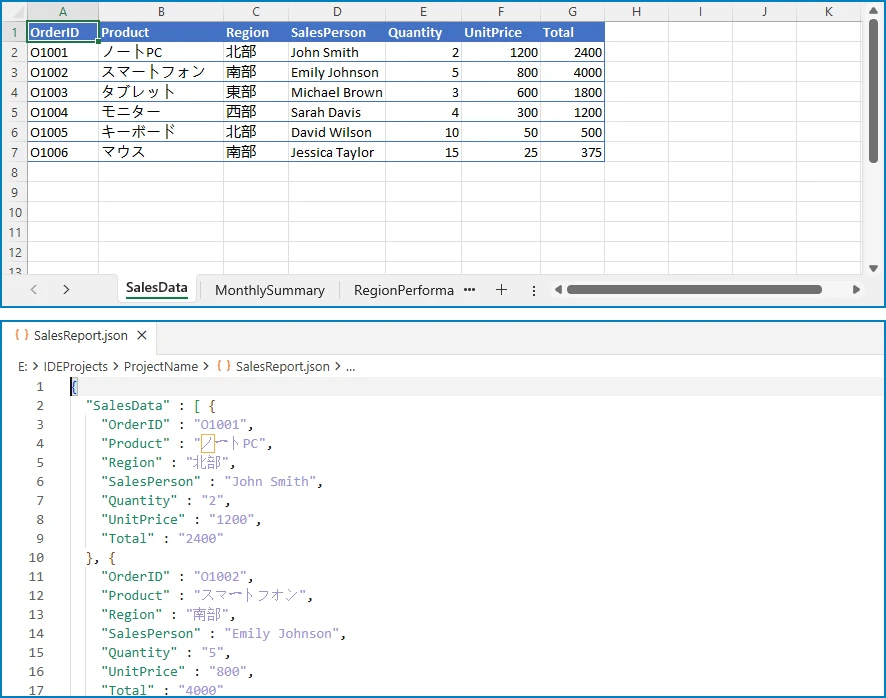Select column A header

point(63,11)
